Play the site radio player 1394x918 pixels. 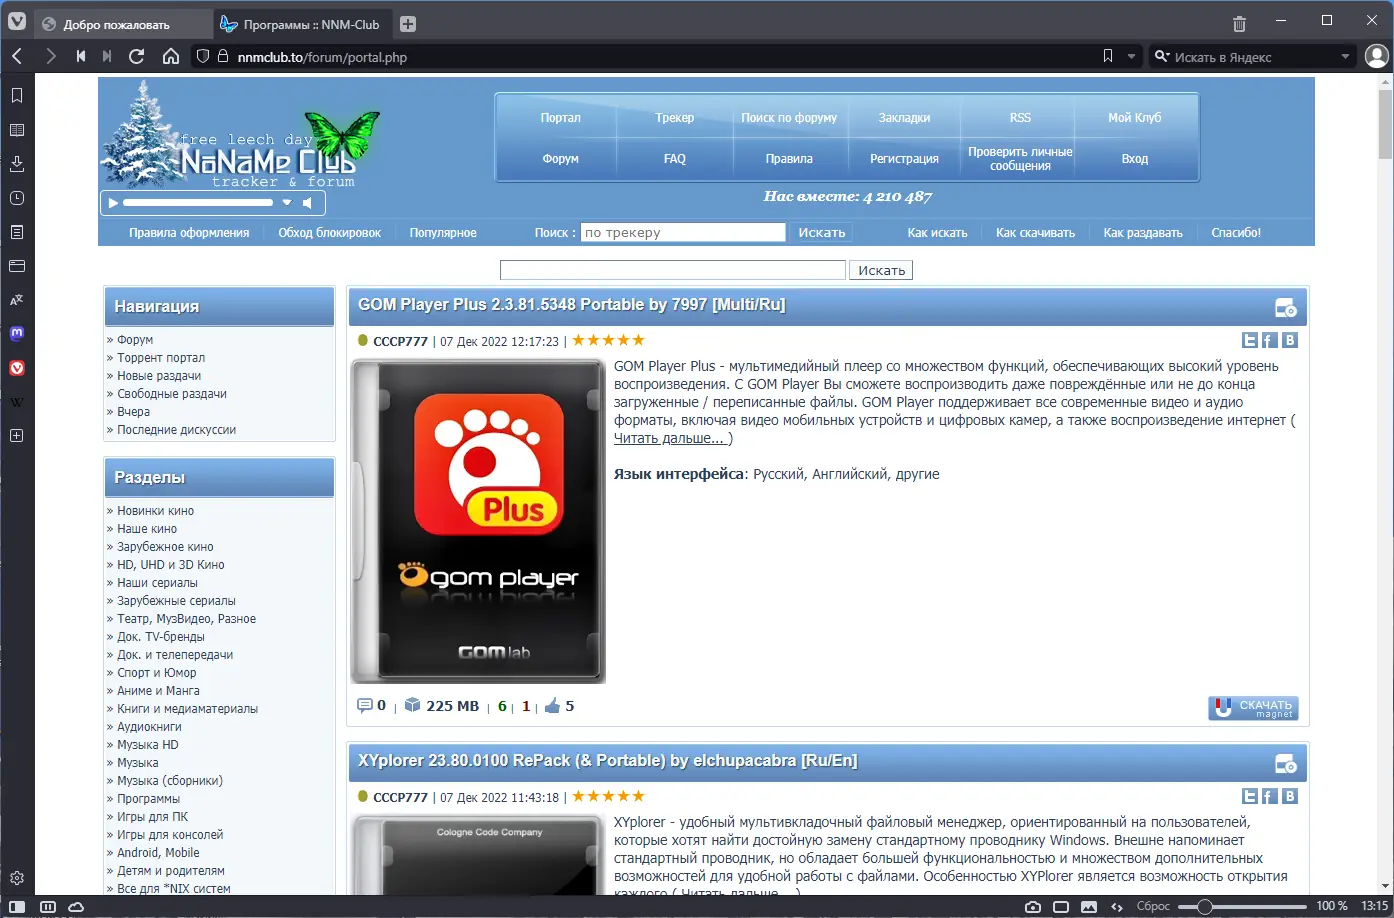(x=113, y=202)
